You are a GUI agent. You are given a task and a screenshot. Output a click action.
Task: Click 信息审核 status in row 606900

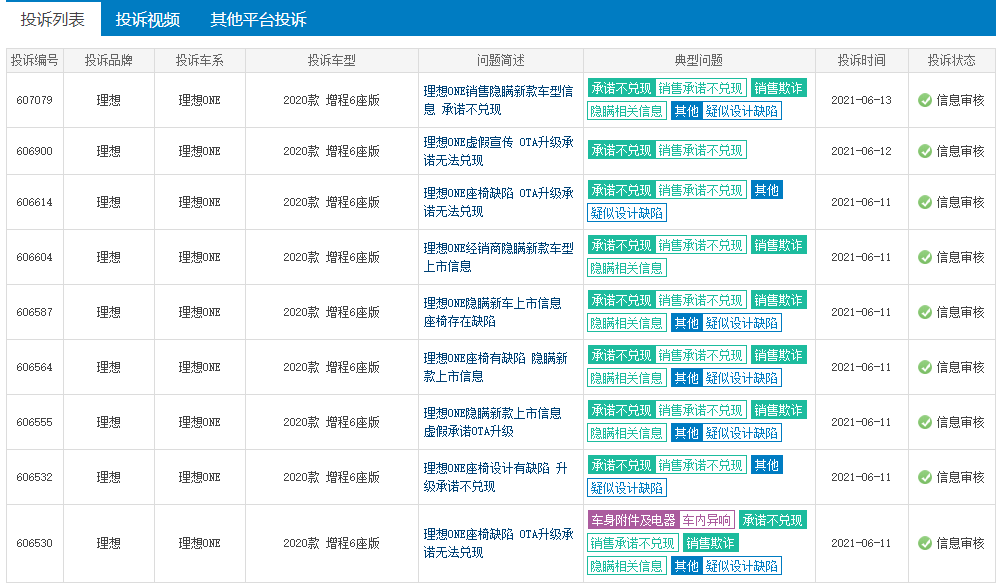(x=960, y=151)
